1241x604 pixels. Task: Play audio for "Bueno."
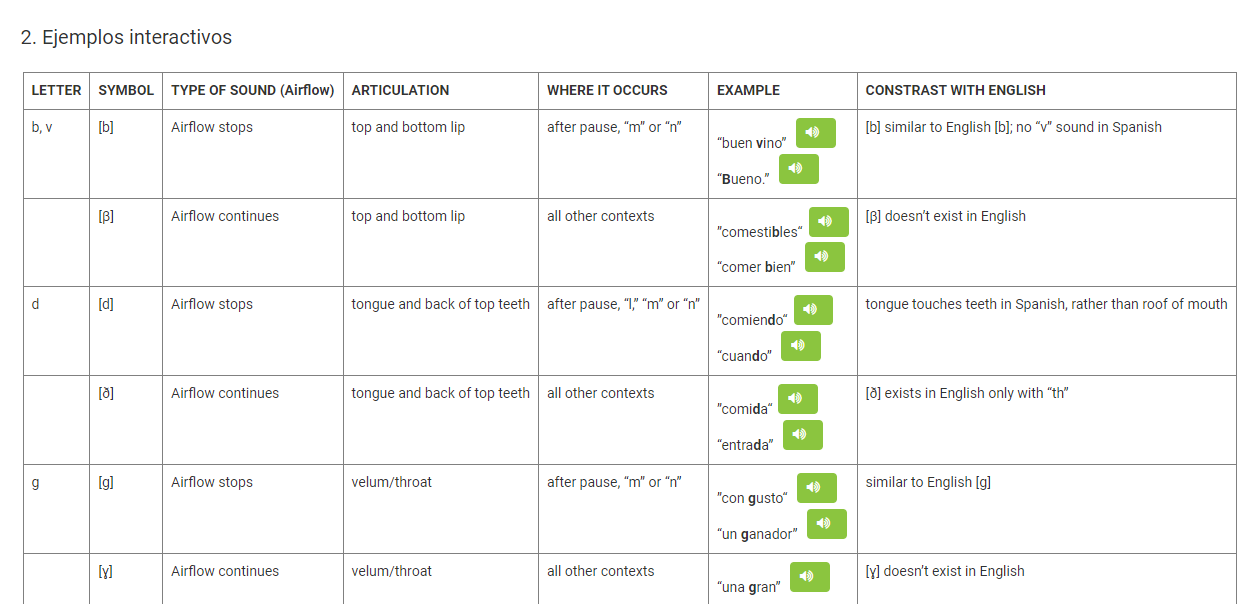tap(798, 169)
